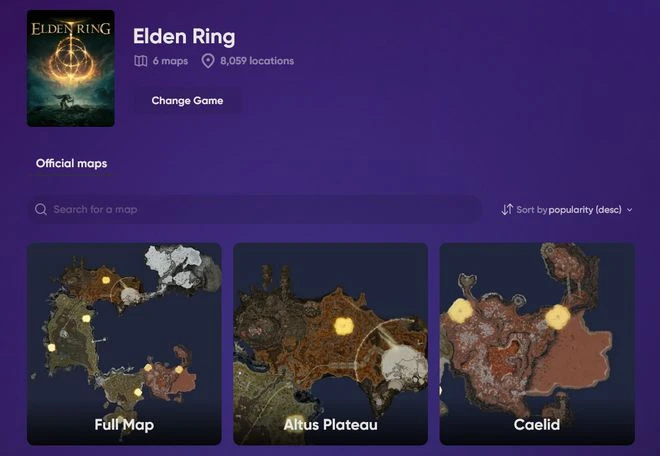Viewport: 660px width, 456px height.
Task: Click the location pin icon beside 8,059 locations
Action: pos(208,61)
